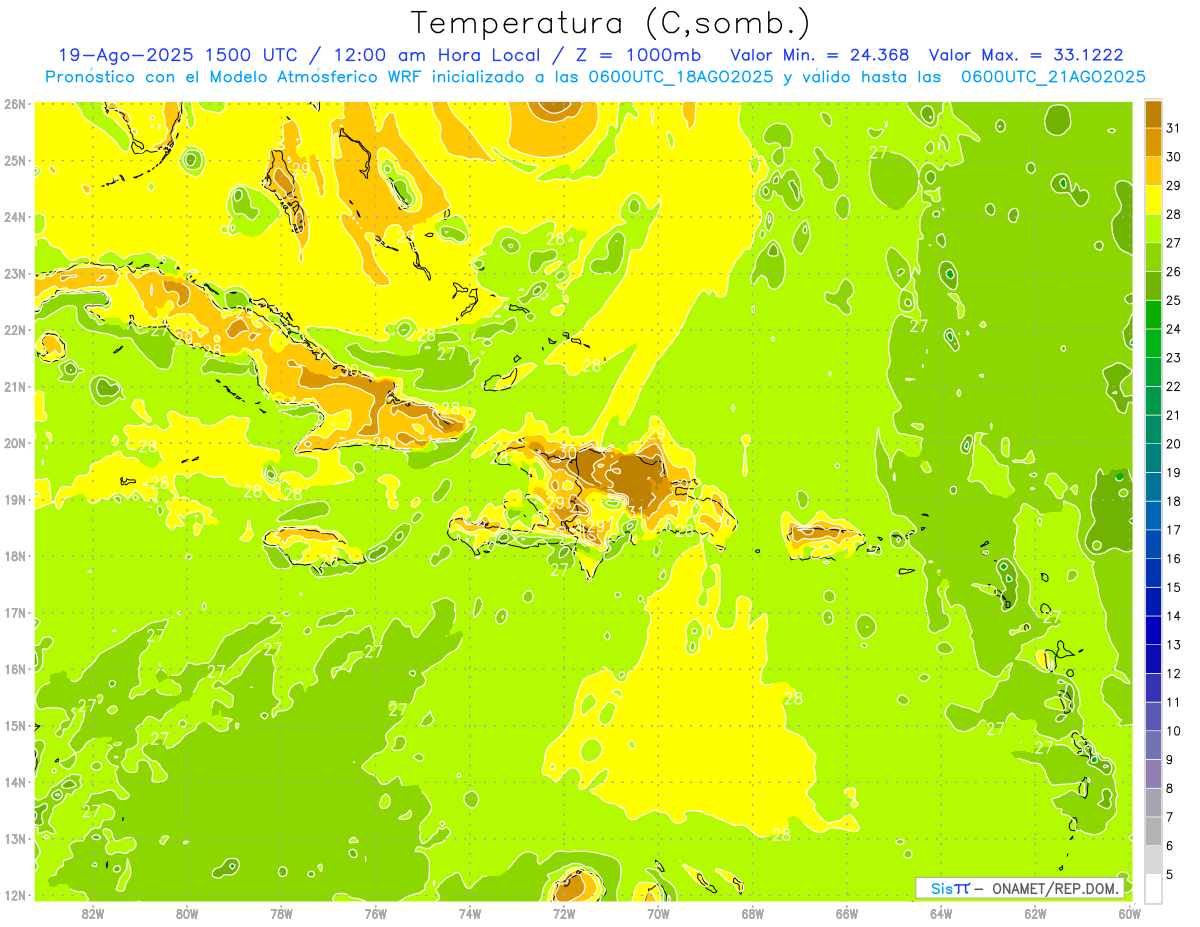
Task: Click the 74W longitude axis label
Action: pos(470,912)
